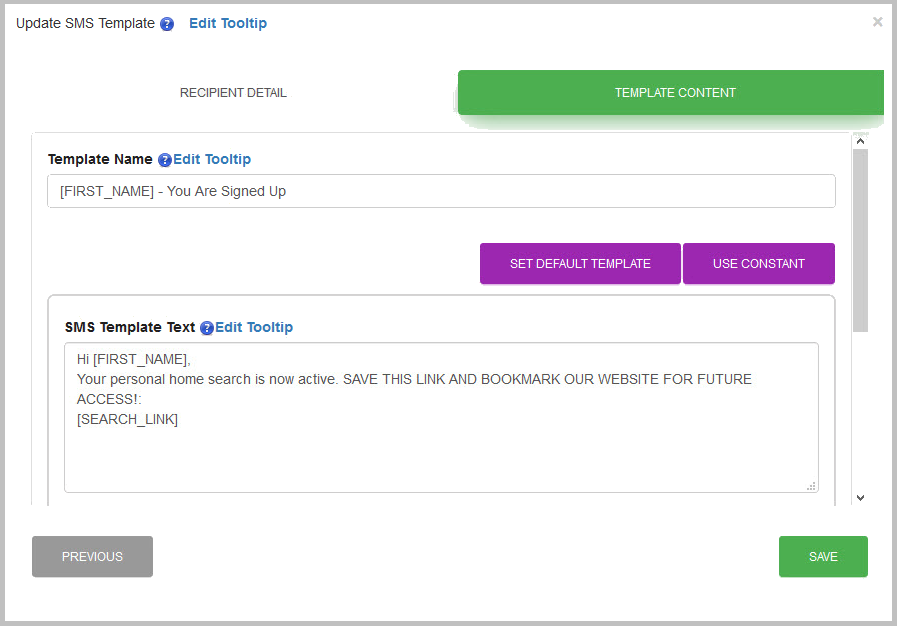Open Edit Tooltip link in the dialog header
Image resolution: width=897 pixels, height=626 pixels.
[228, 23]
